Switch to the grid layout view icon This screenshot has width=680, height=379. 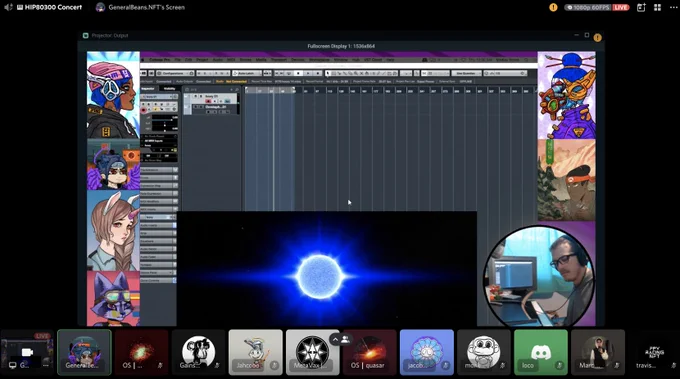point(657,7)
